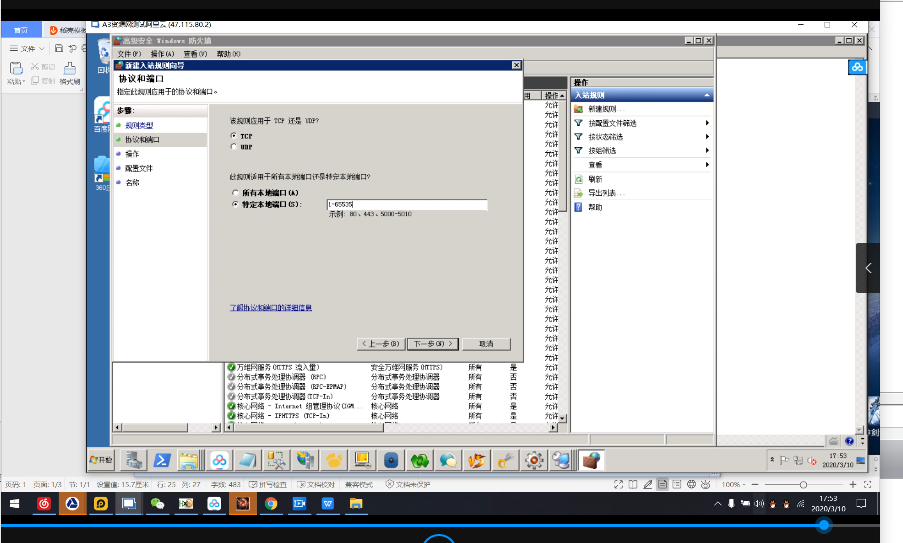
Task: Click the 导出列表 export icon
Action: [579, 193]
